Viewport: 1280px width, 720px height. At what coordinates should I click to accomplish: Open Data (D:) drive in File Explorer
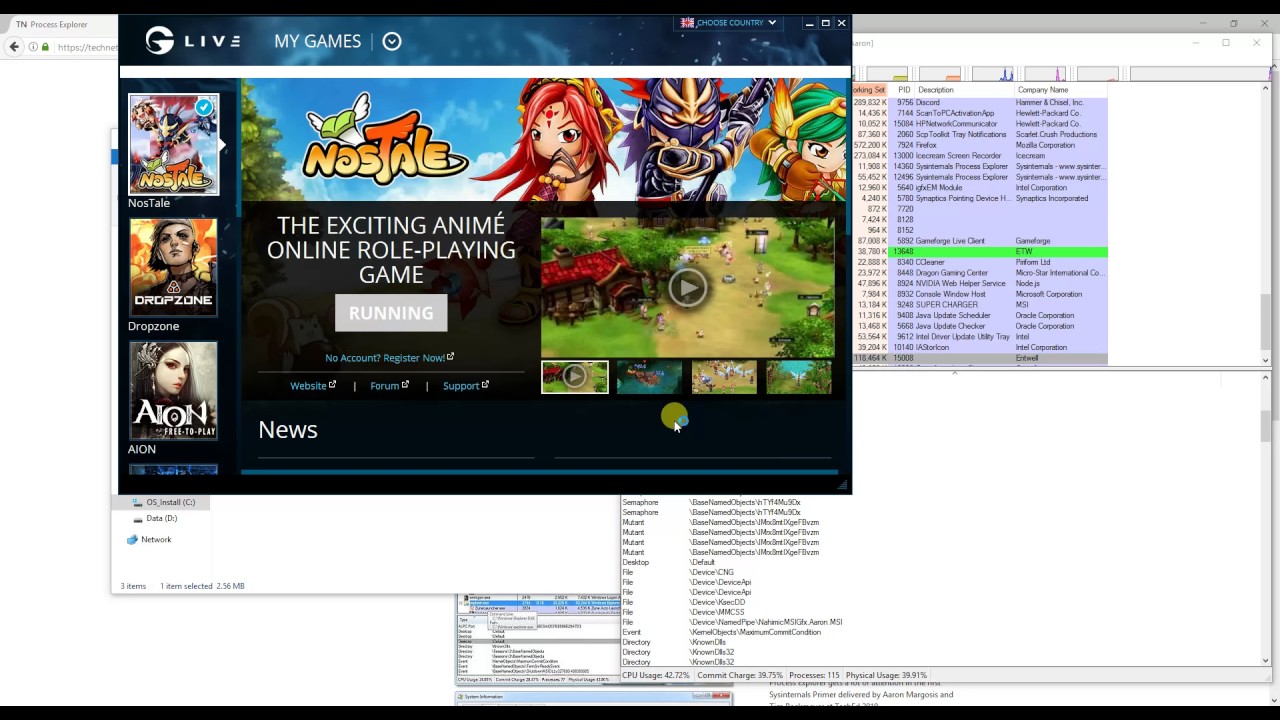click(161, 518)
